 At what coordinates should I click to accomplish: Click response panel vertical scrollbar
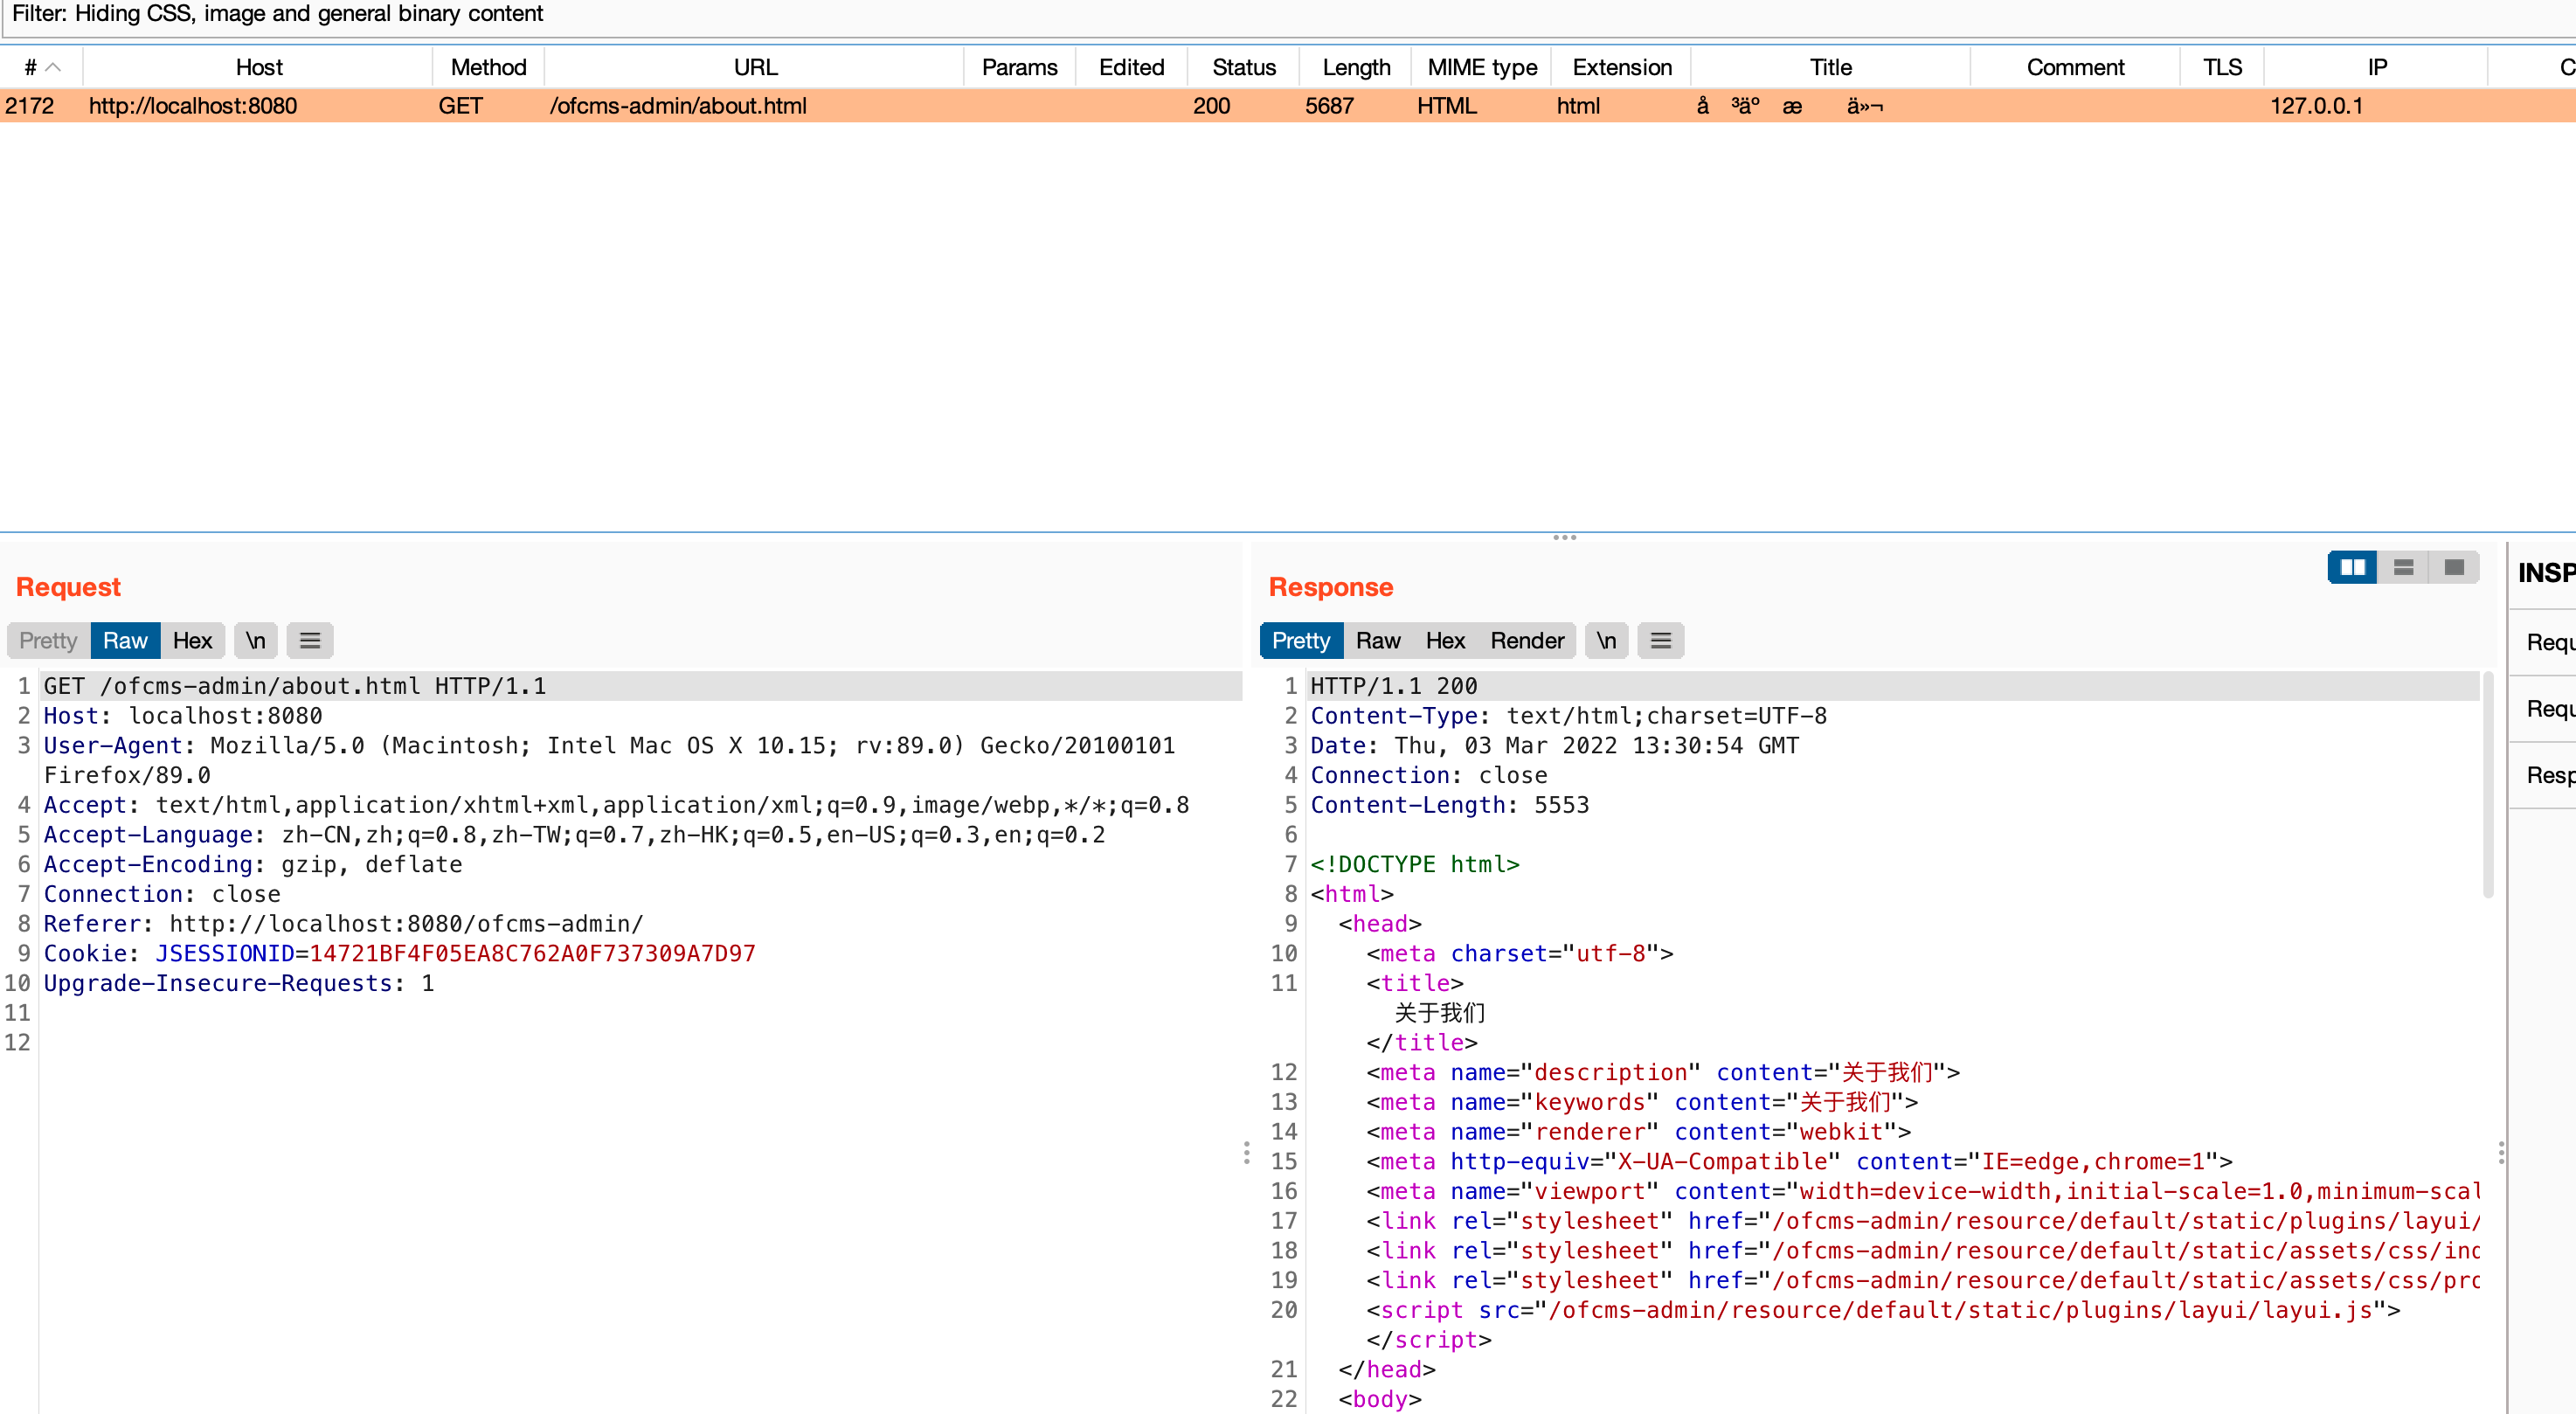pyautogui.click(x=2487, y=785)
